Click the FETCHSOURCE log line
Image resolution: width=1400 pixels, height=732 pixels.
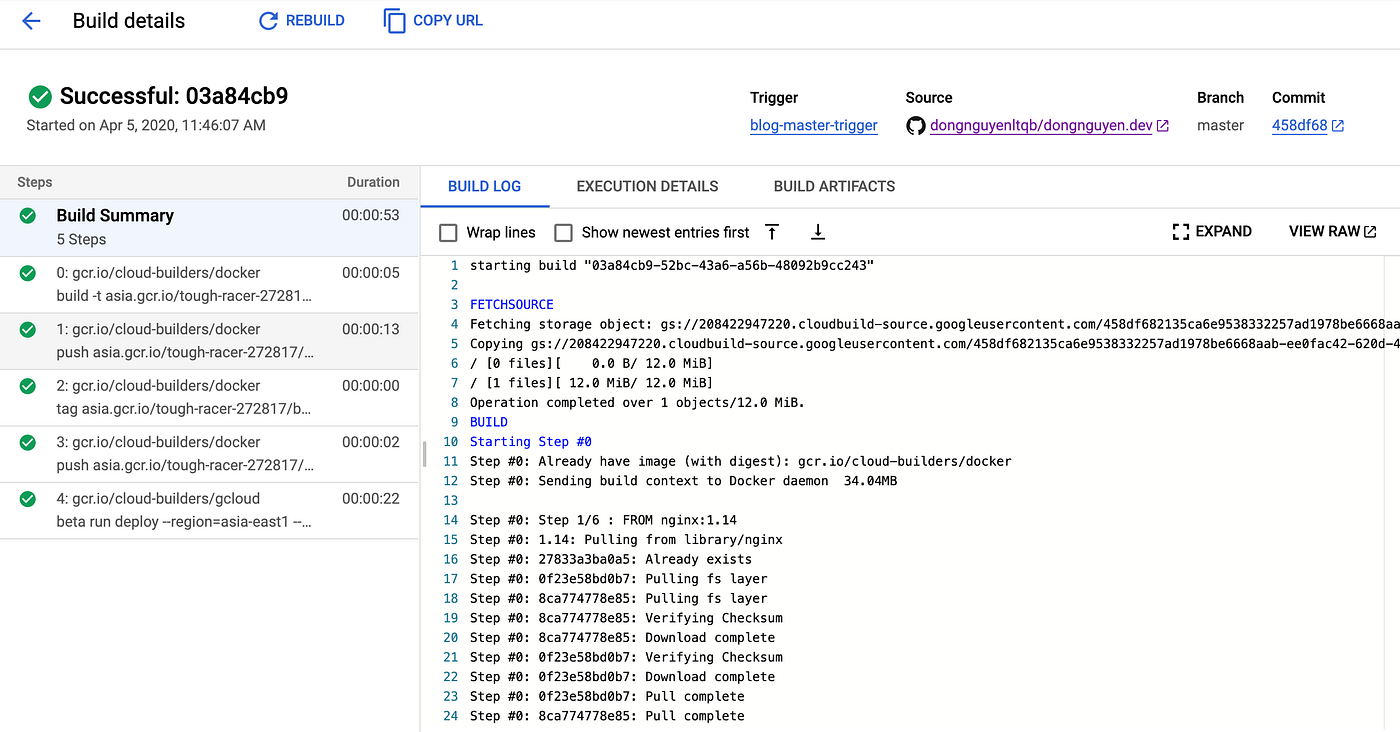[x=512, y=304]
